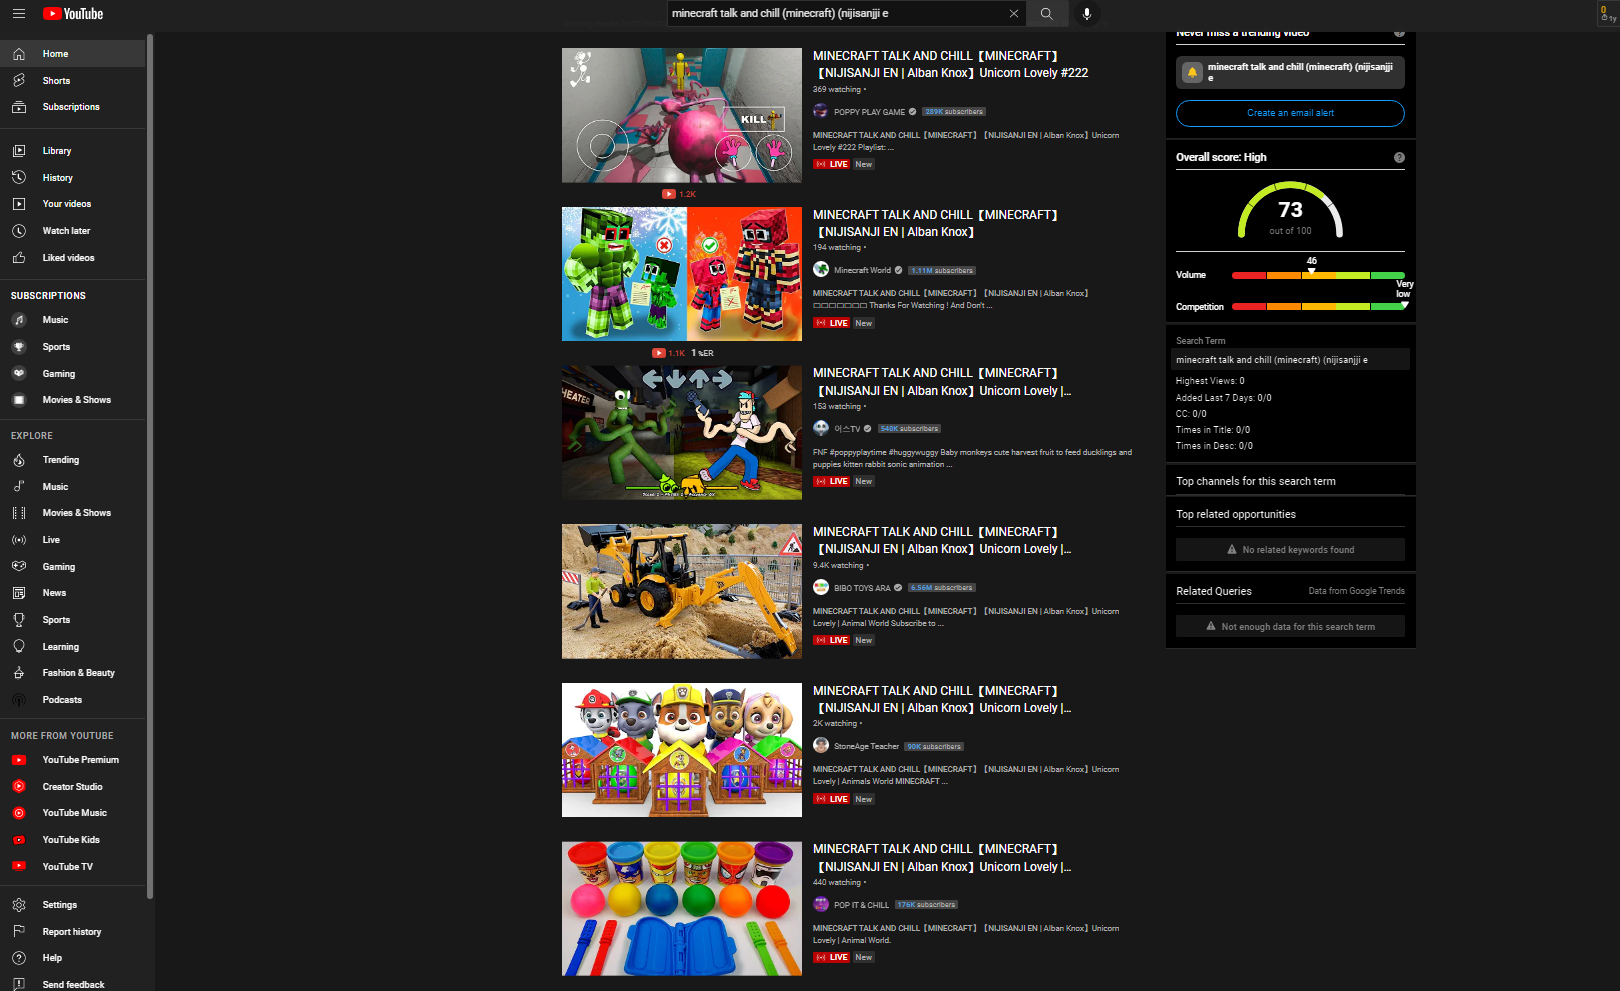The image size is (1620, 991).
Task: Open History in sidebar
Action: click(x=73, y=178)
